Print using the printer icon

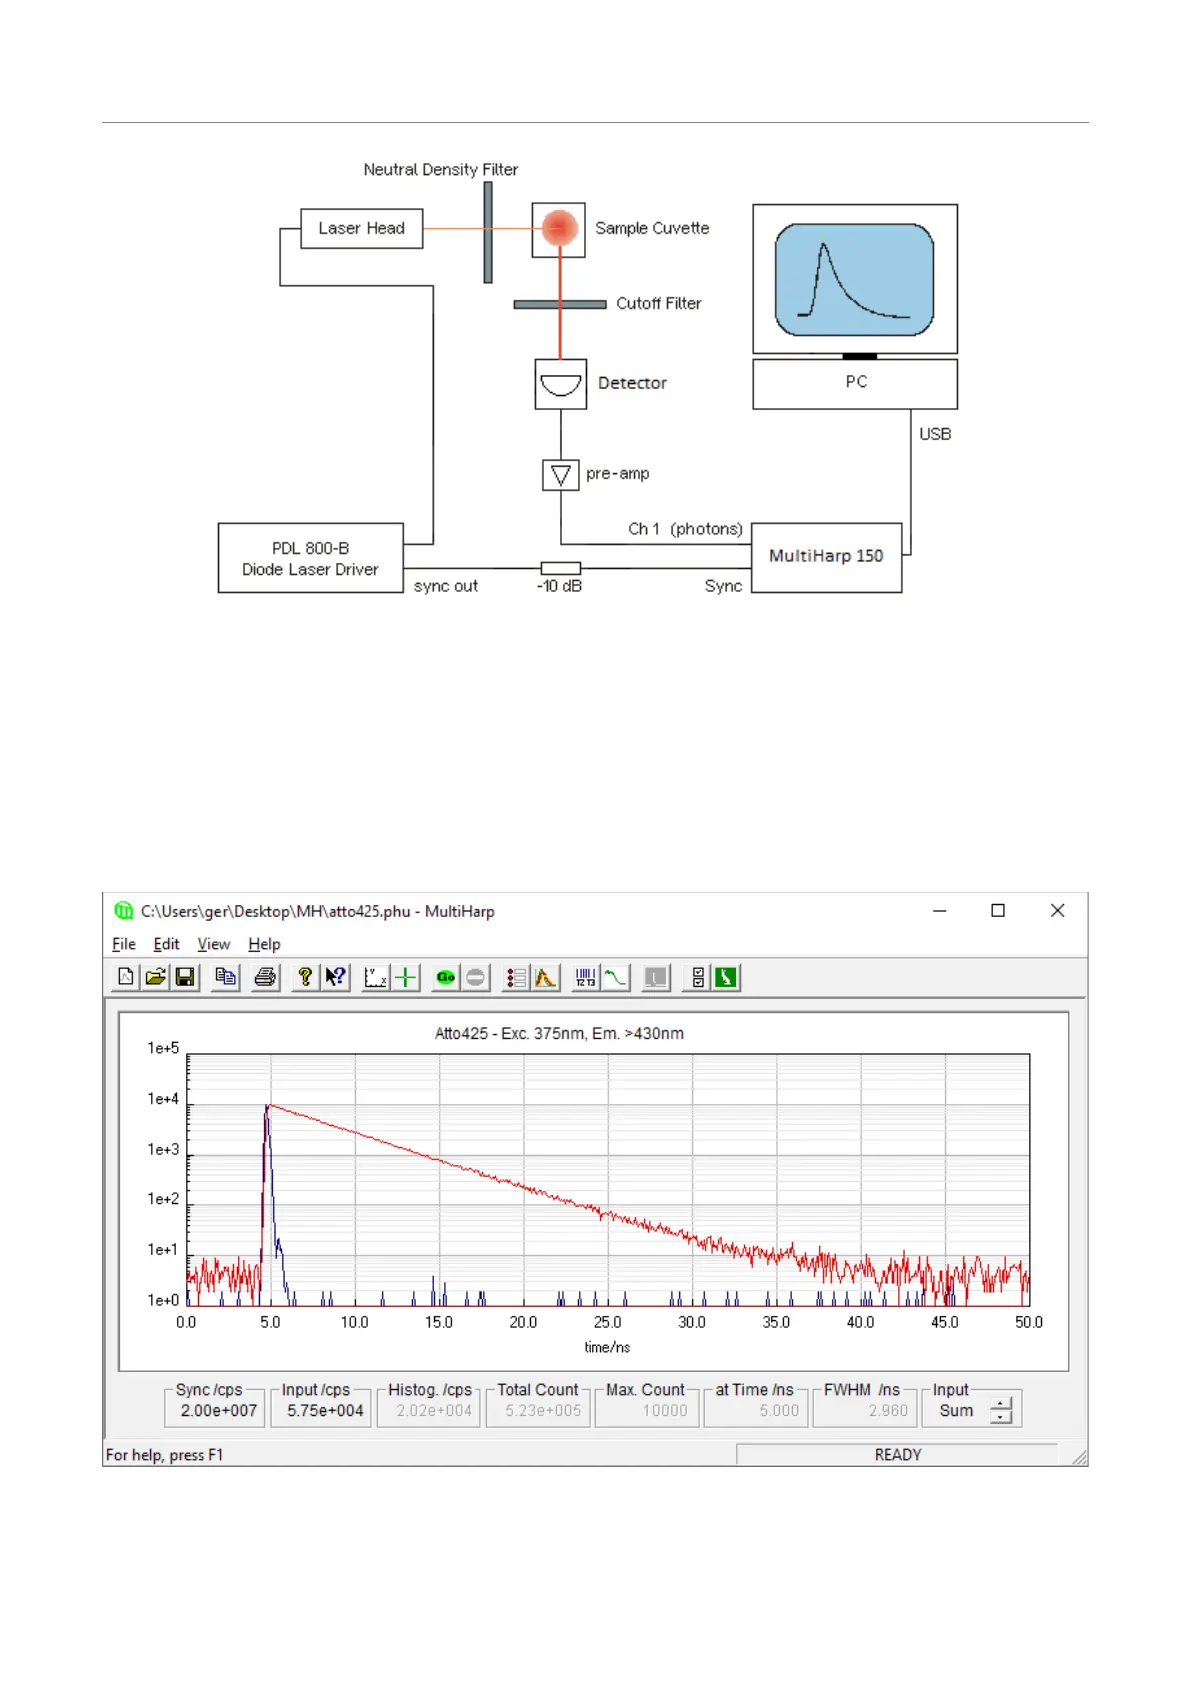265,977
